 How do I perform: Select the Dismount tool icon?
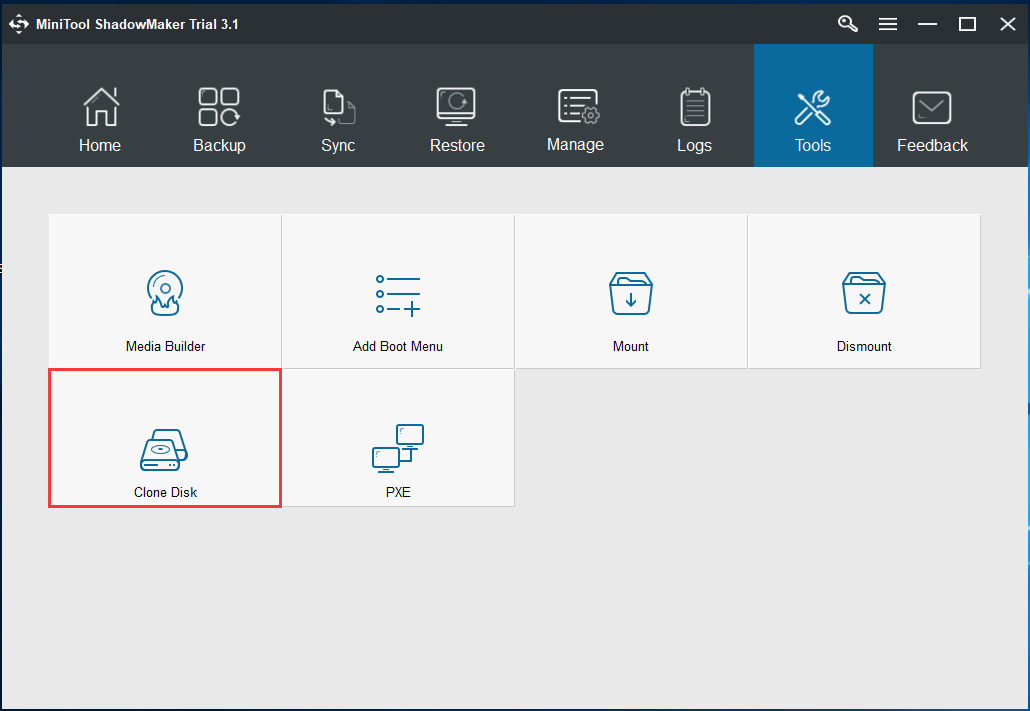[864, 292]
